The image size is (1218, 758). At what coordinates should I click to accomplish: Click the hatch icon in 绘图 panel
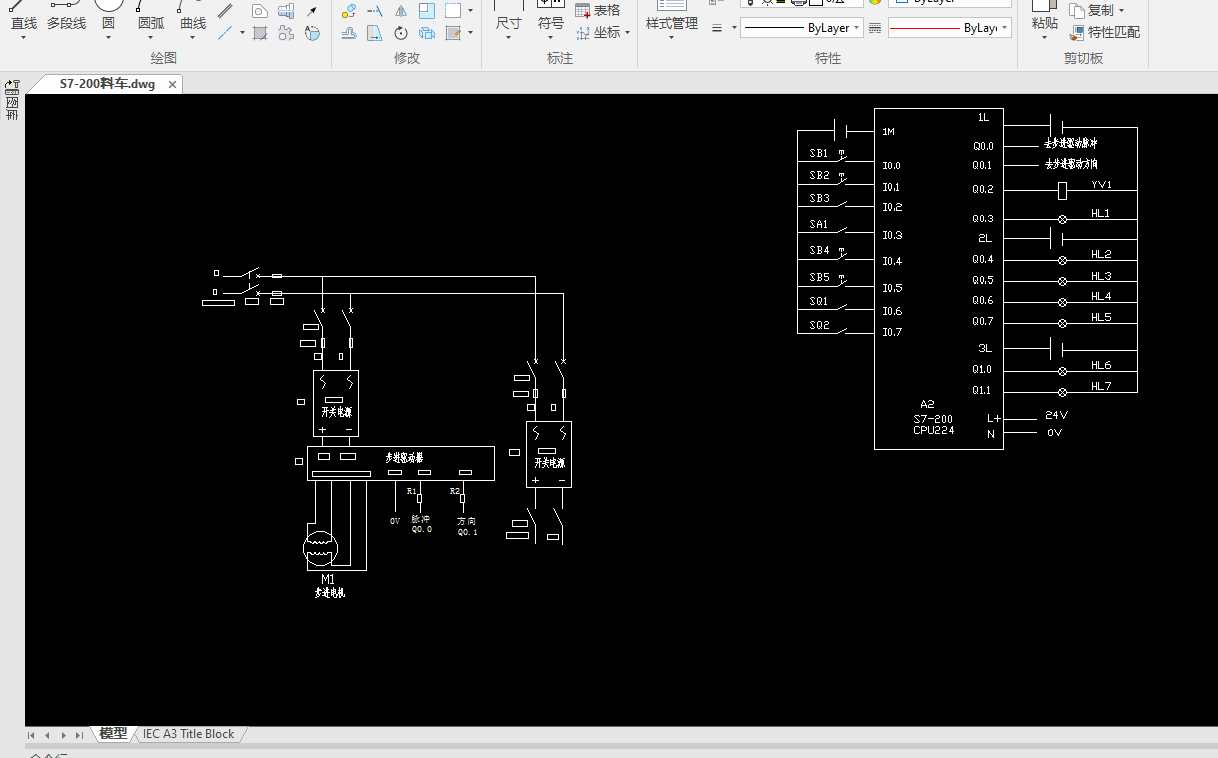(260, 33)
